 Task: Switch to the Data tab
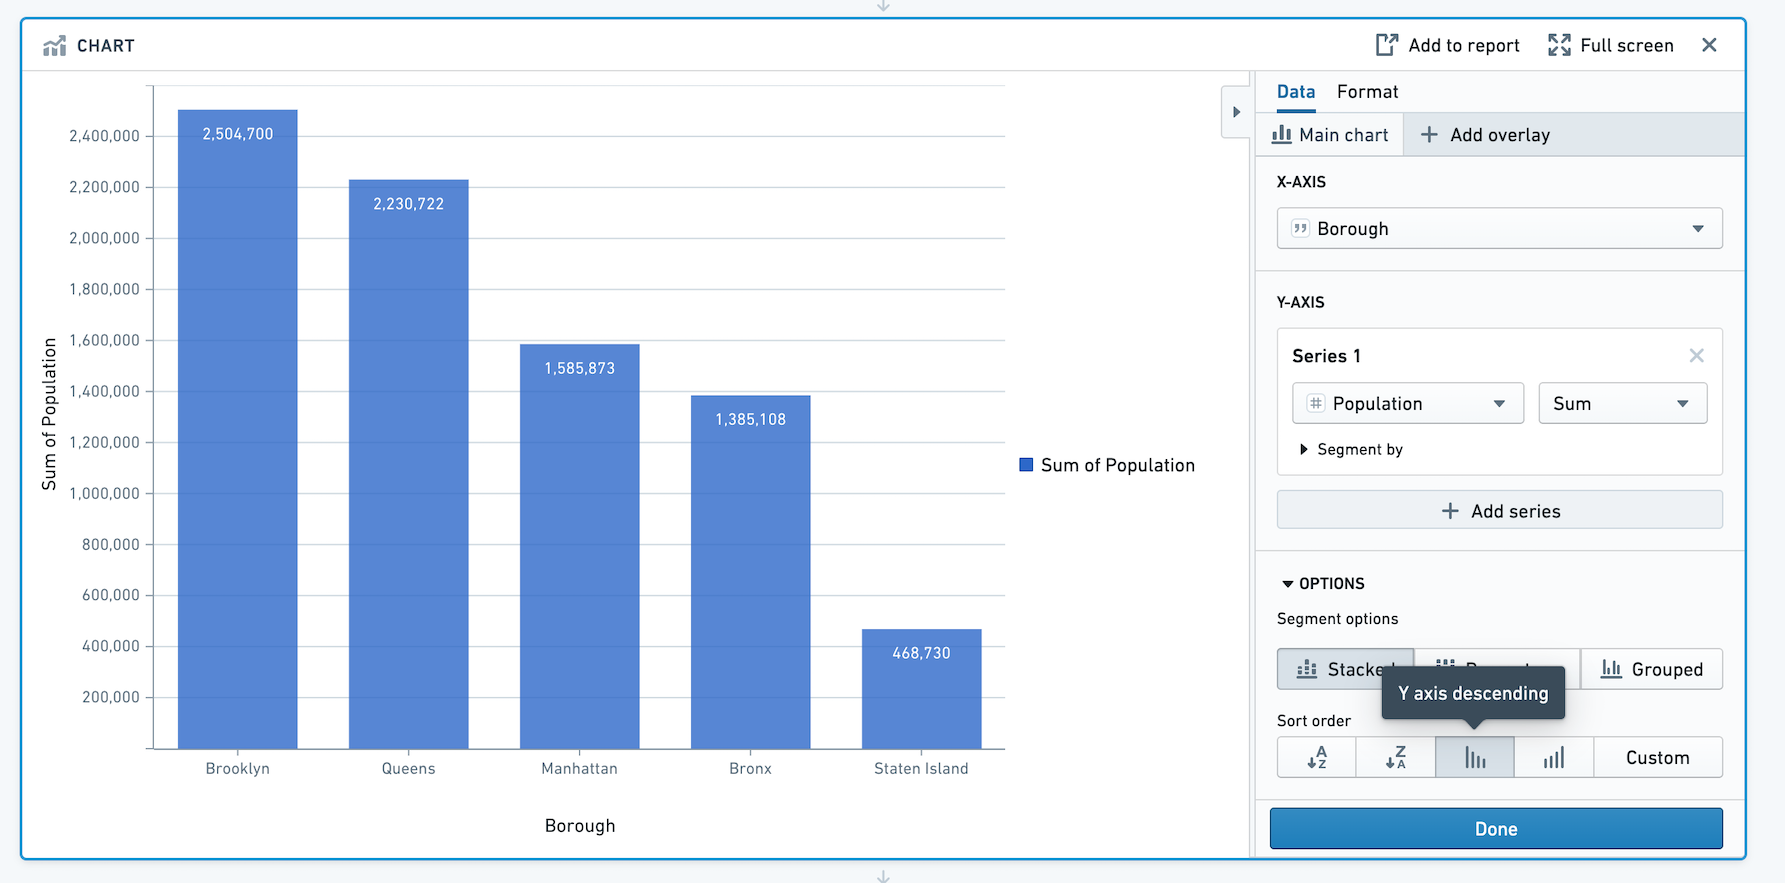[x=1296, y=92]
